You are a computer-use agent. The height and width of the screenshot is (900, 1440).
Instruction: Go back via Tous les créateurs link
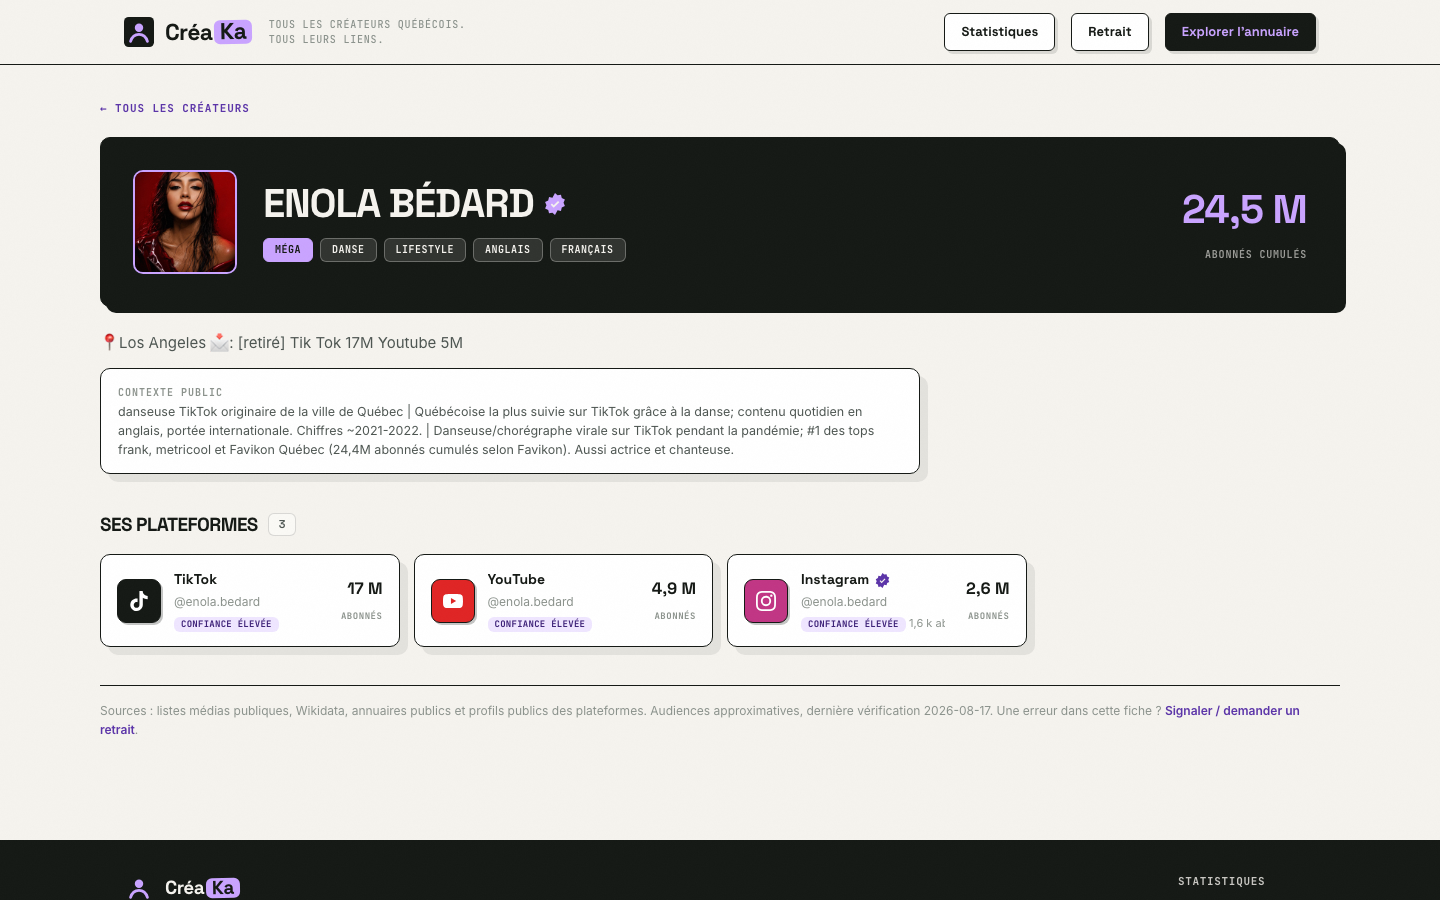[x=174, y=108]
